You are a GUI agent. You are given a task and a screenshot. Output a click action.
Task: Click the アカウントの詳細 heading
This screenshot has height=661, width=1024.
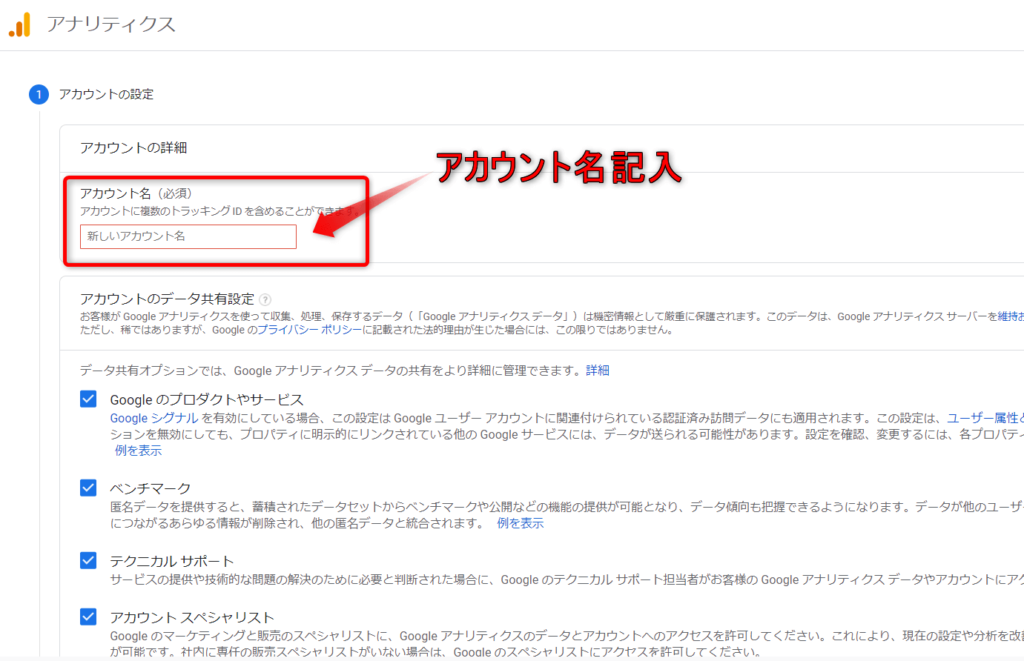point(133,148)
